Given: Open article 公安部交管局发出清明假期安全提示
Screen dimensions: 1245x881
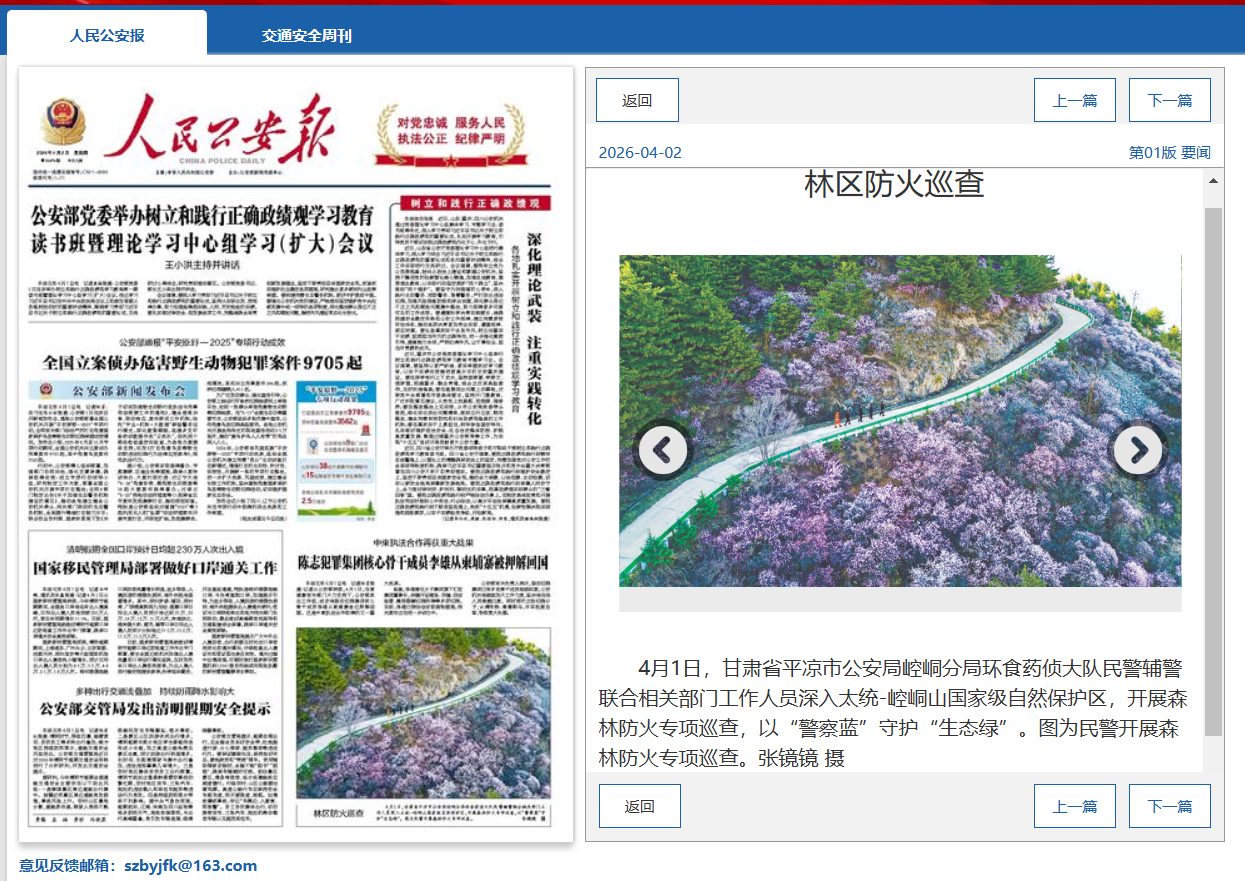Looking at the screenshot, I should click(x=155, y=709).
